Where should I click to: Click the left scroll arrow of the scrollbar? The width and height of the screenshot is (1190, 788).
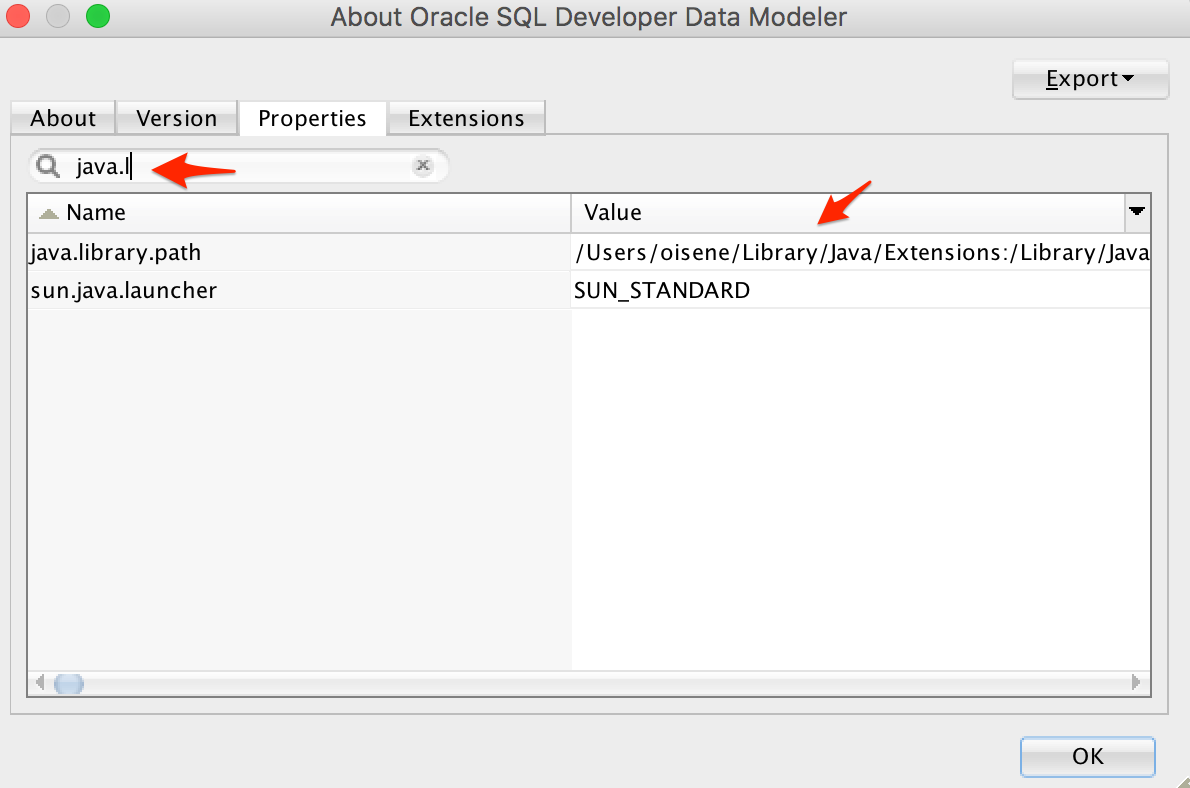(40, 682)
